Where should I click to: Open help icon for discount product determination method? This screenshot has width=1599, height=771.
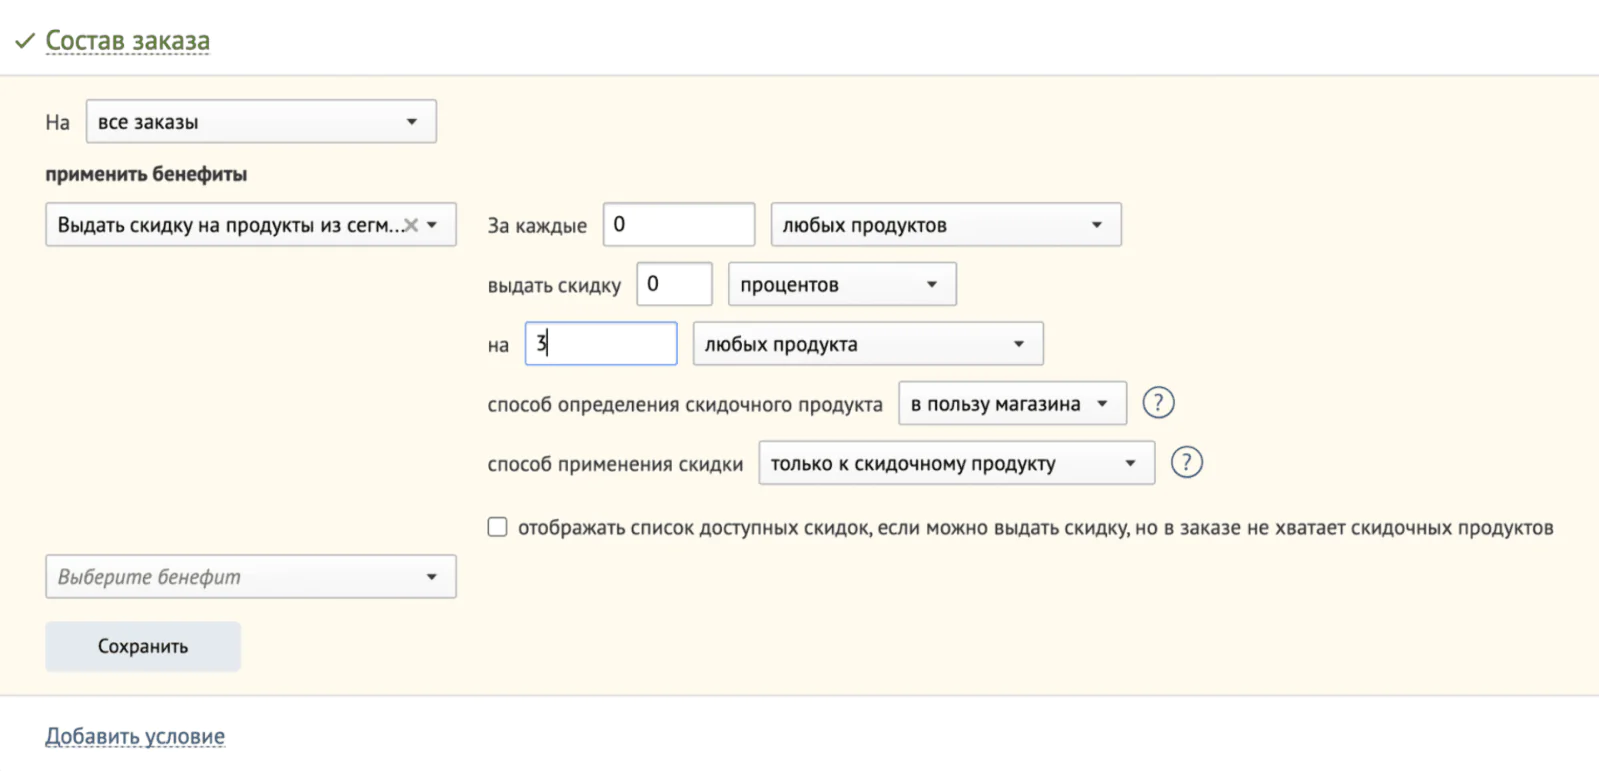tap(1158, 403)
